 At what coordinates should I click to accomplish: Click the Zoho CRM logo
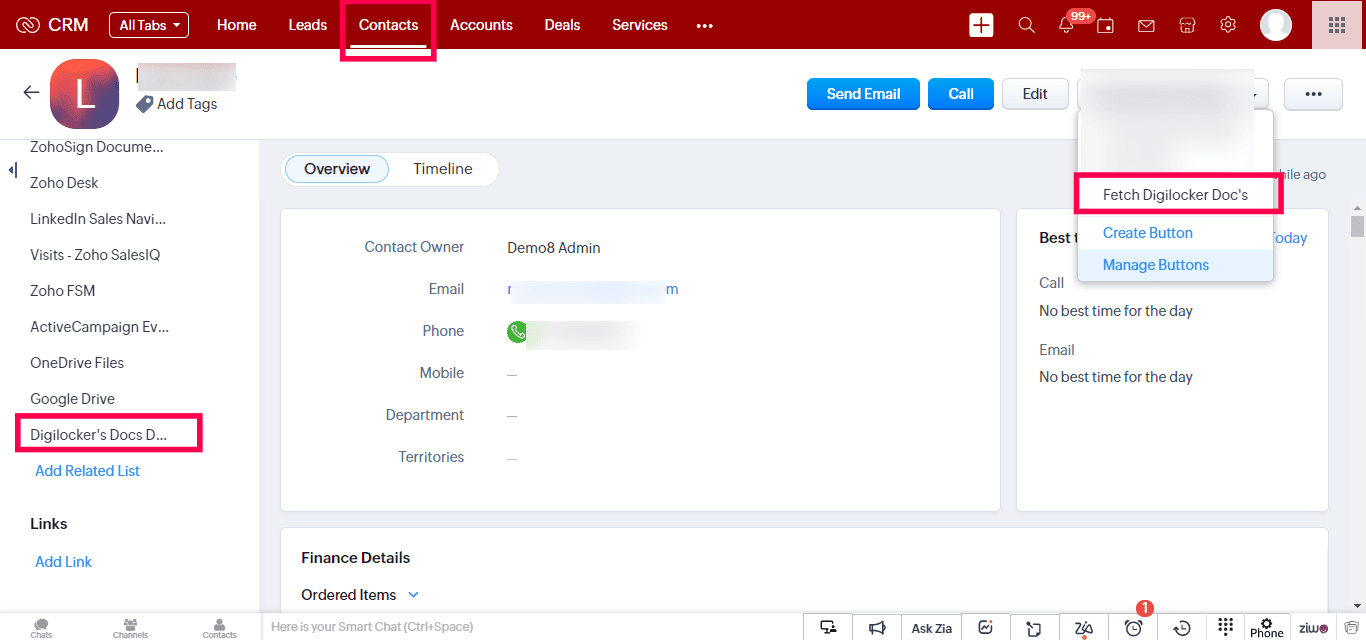click(x=53, y=25)
